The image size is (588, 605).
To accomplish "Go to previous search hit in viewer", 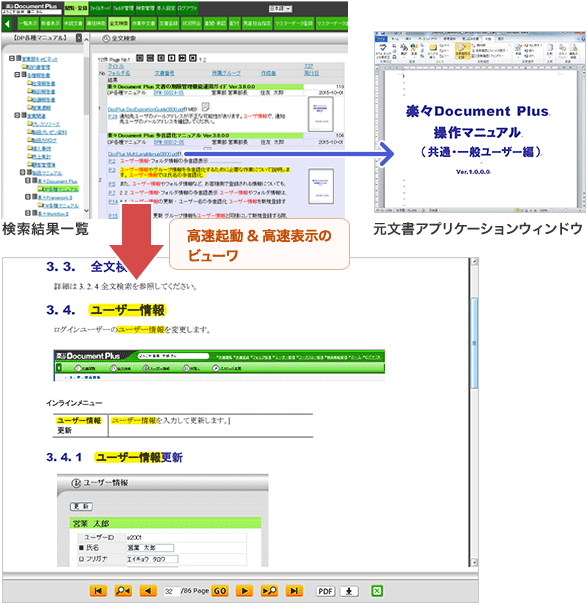I will [123, 591].
